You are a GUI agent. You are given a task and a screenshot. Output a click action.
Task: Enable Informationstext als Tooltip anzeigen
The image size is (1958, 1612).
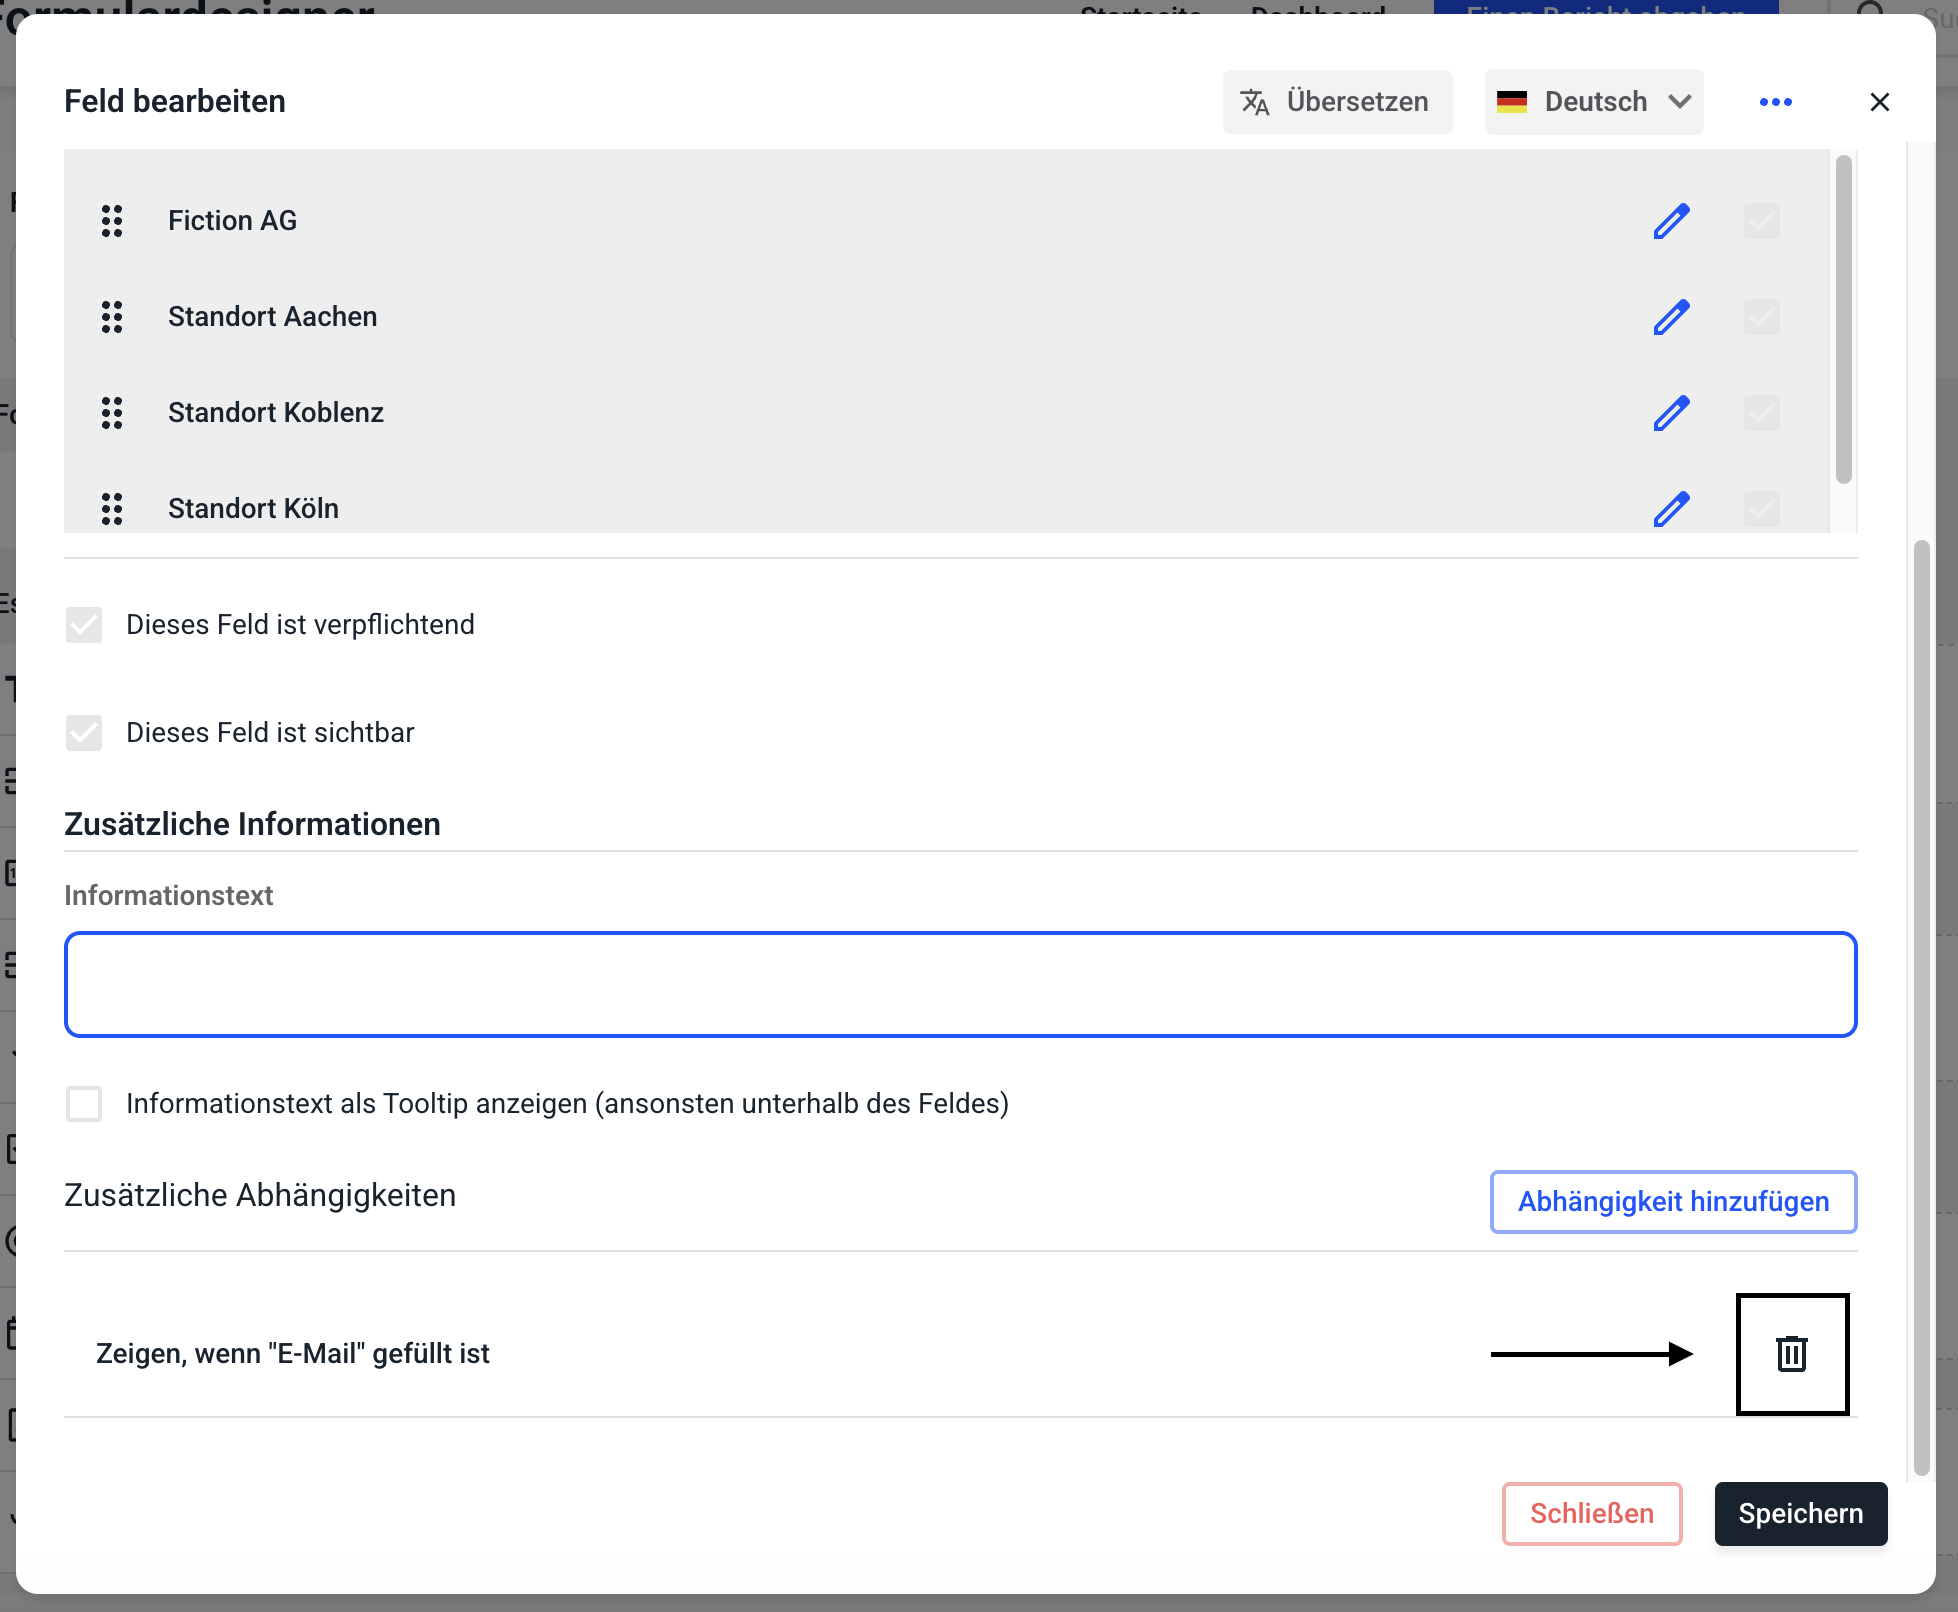84,1104
